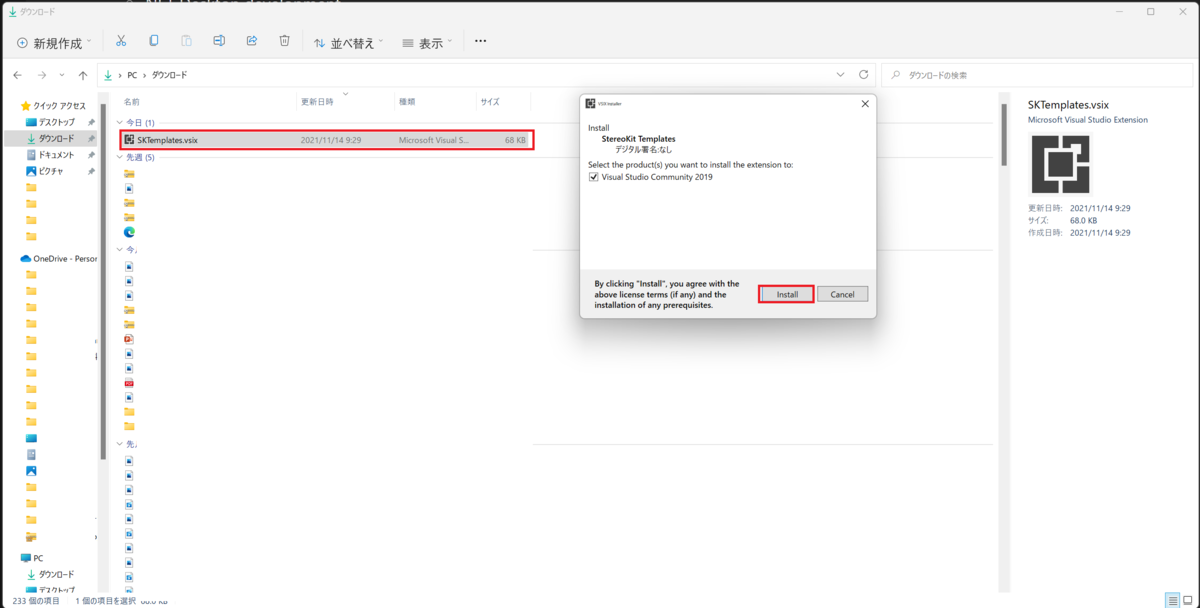Click the Cancel button in VSIX dialog
Image resolution: width=1200 pixels, height=608 pixels.
tap(842, 295)
